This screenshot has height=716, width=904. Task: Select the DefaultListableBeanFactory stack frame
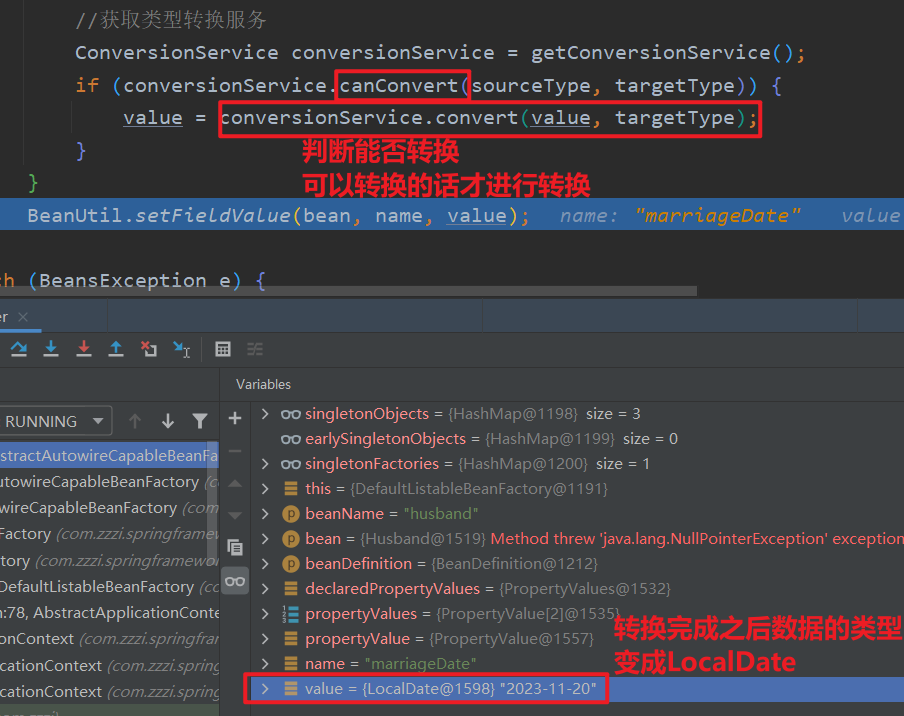(x=100, y=586)
